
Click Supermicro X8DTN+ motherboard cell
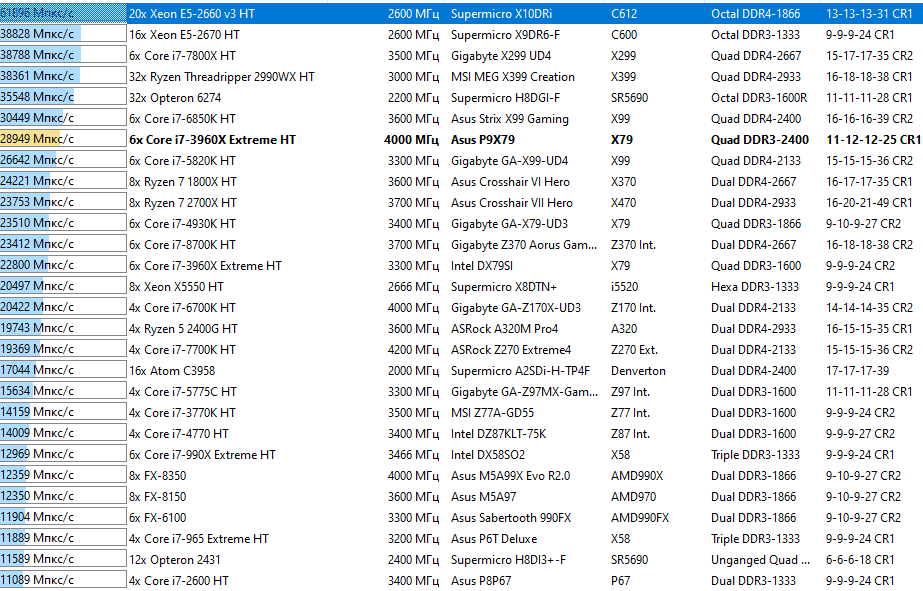(x=504, y=287)
